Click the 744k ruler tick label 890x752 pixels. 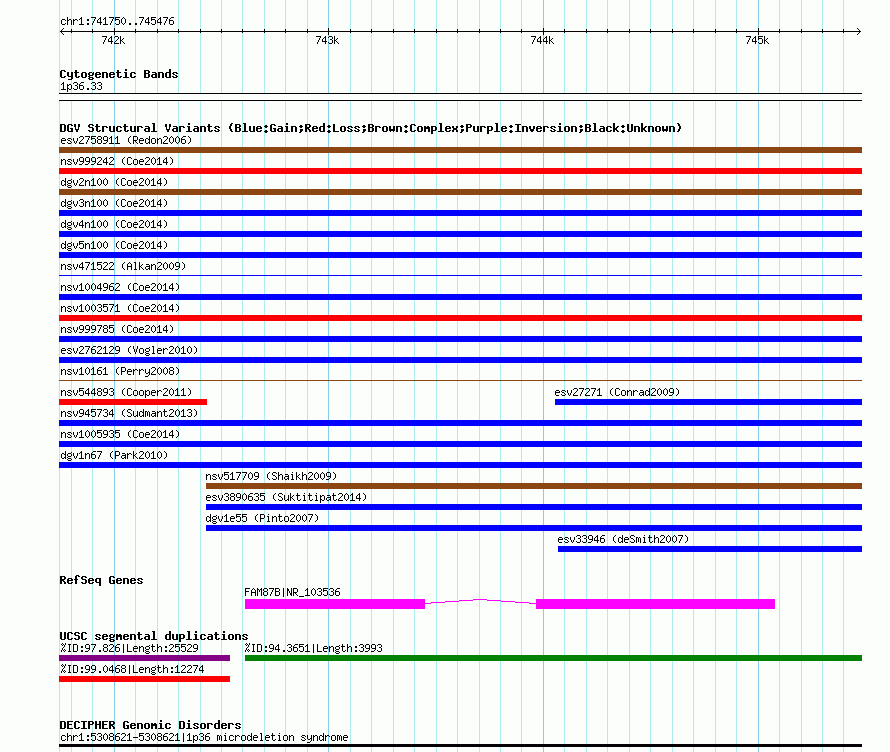(542, 40)
